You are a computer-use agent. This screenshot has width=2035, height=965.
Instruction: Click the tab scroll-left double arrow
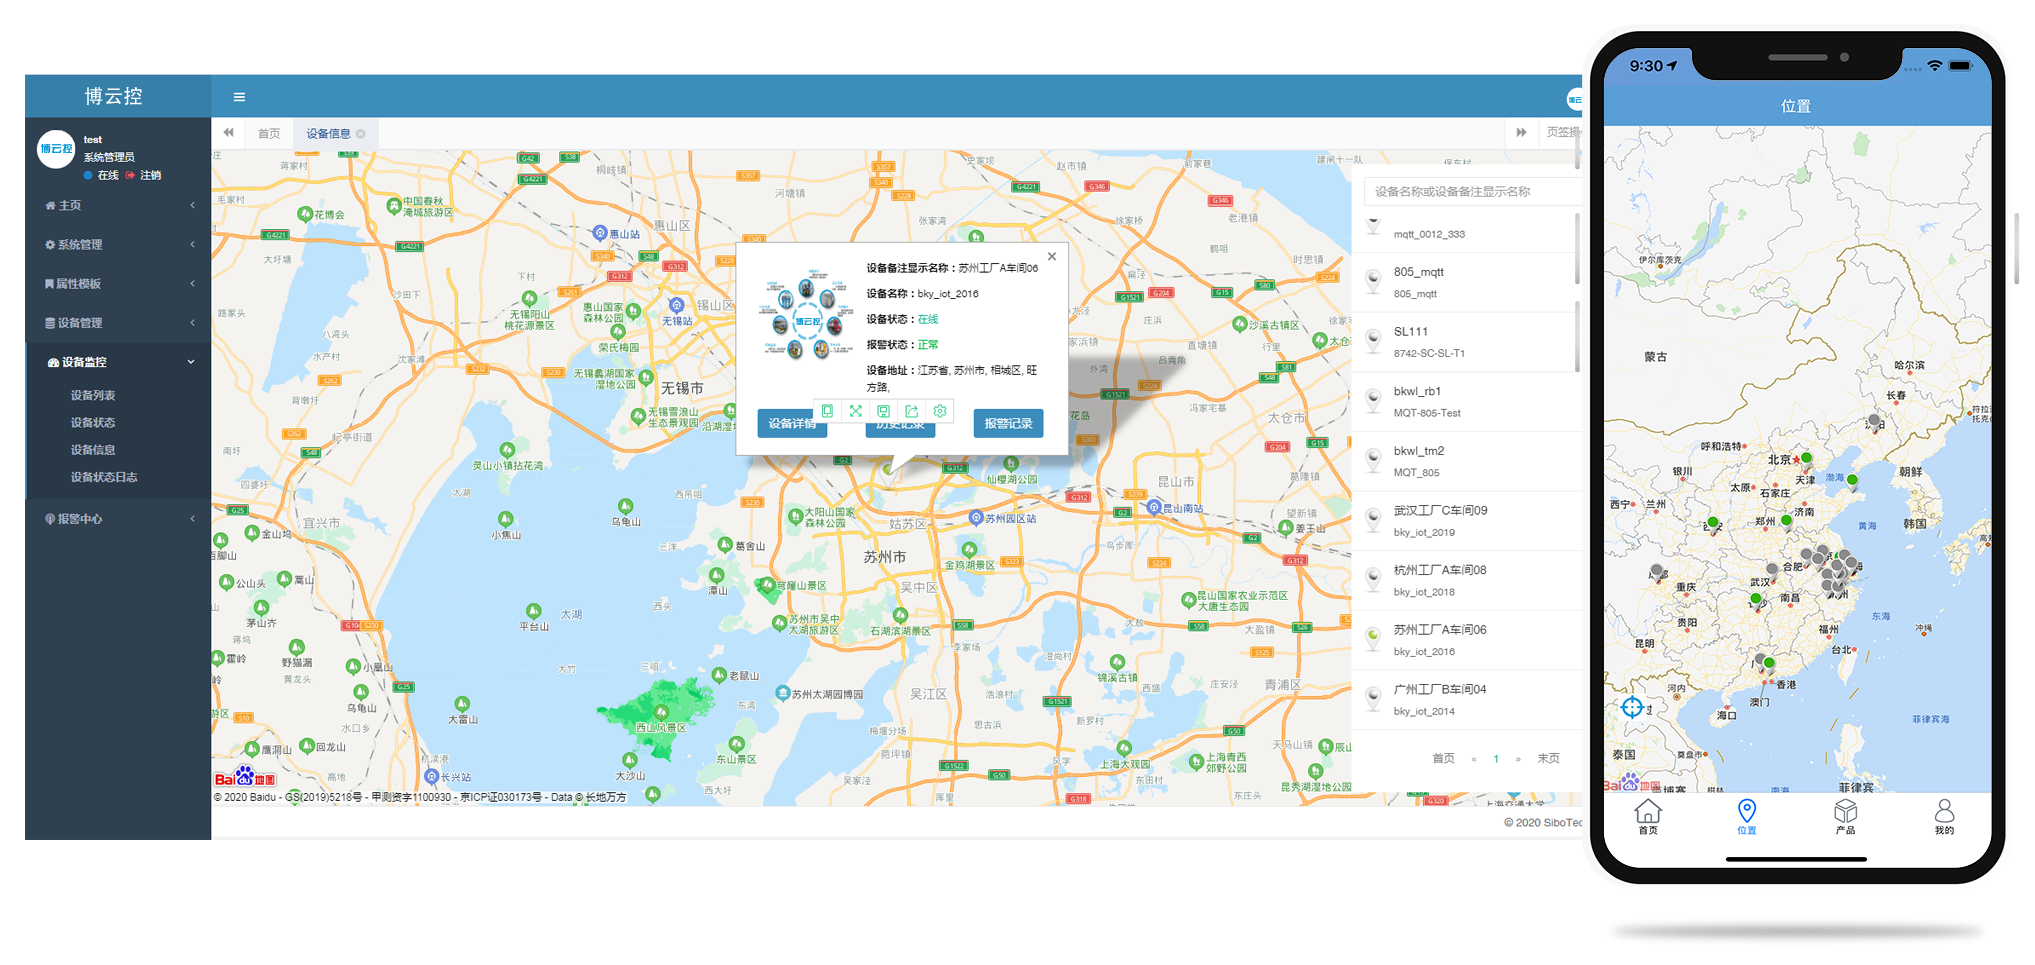229,132
